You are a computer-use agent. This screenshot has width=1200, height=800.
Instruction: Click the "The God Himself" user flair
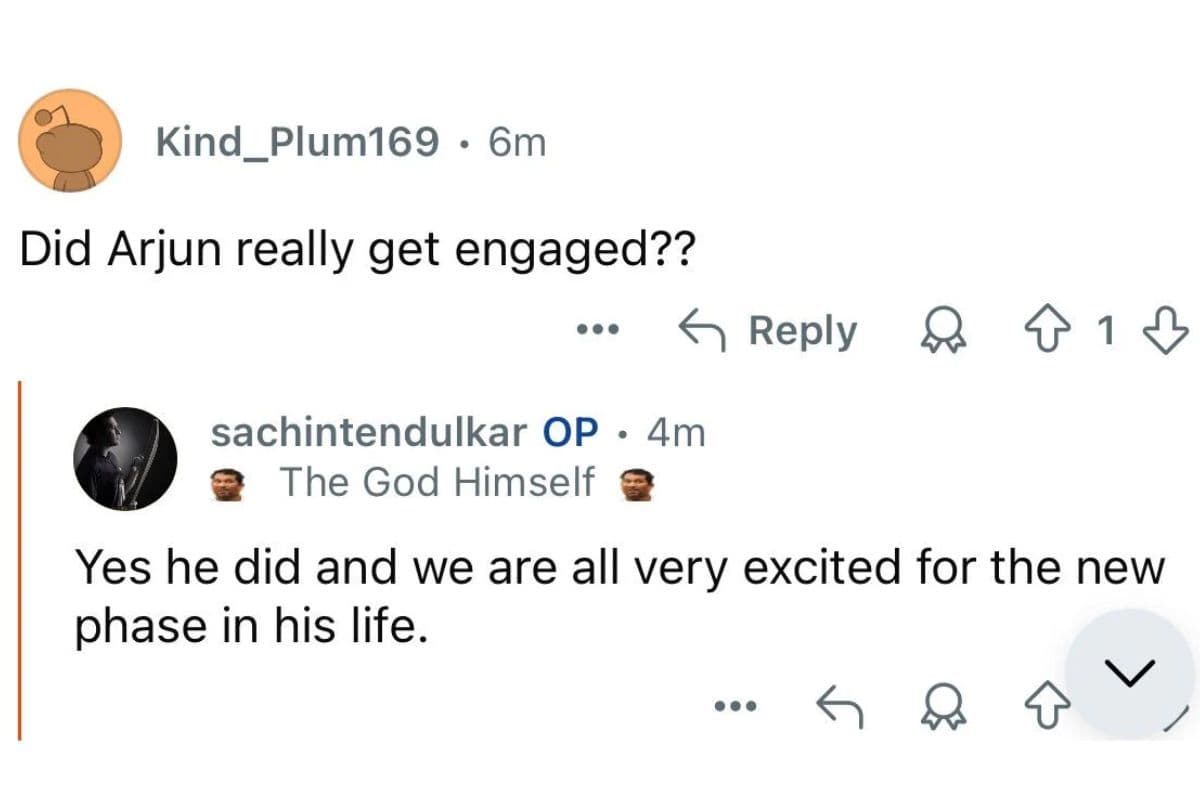(x=437, y=482)
